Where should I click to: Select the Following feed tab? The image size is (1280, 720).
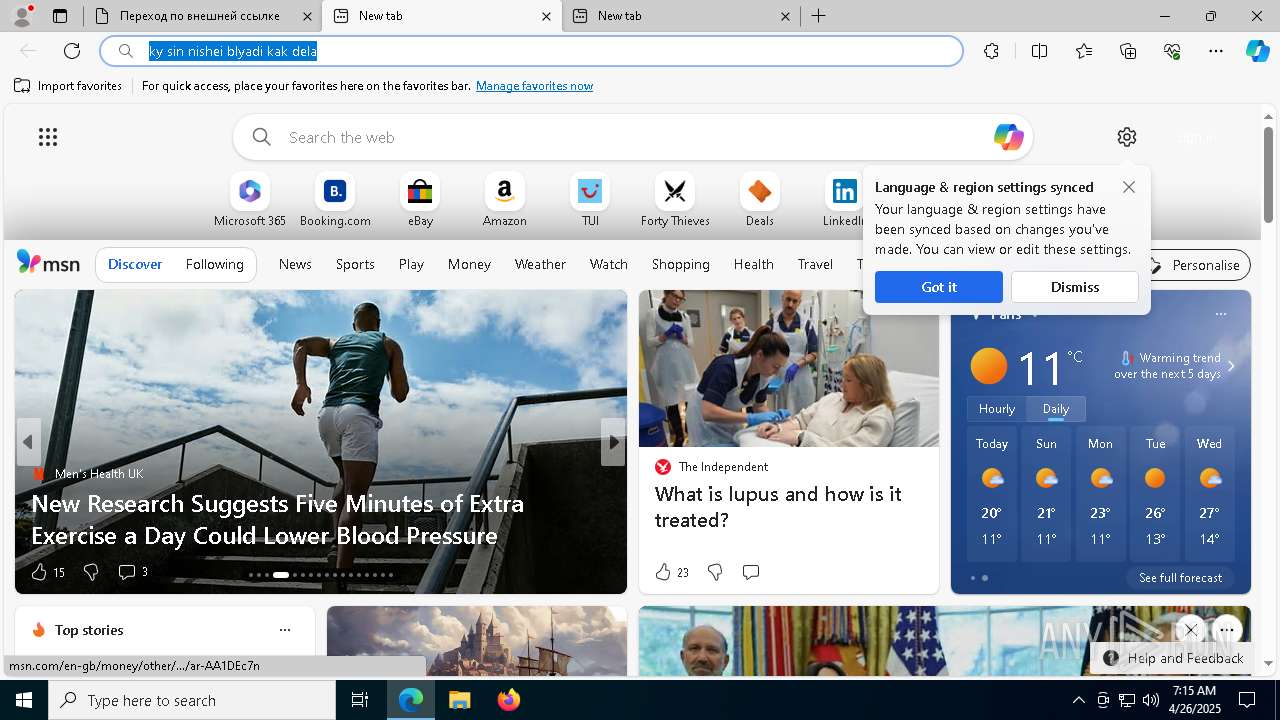pos(214,264)
